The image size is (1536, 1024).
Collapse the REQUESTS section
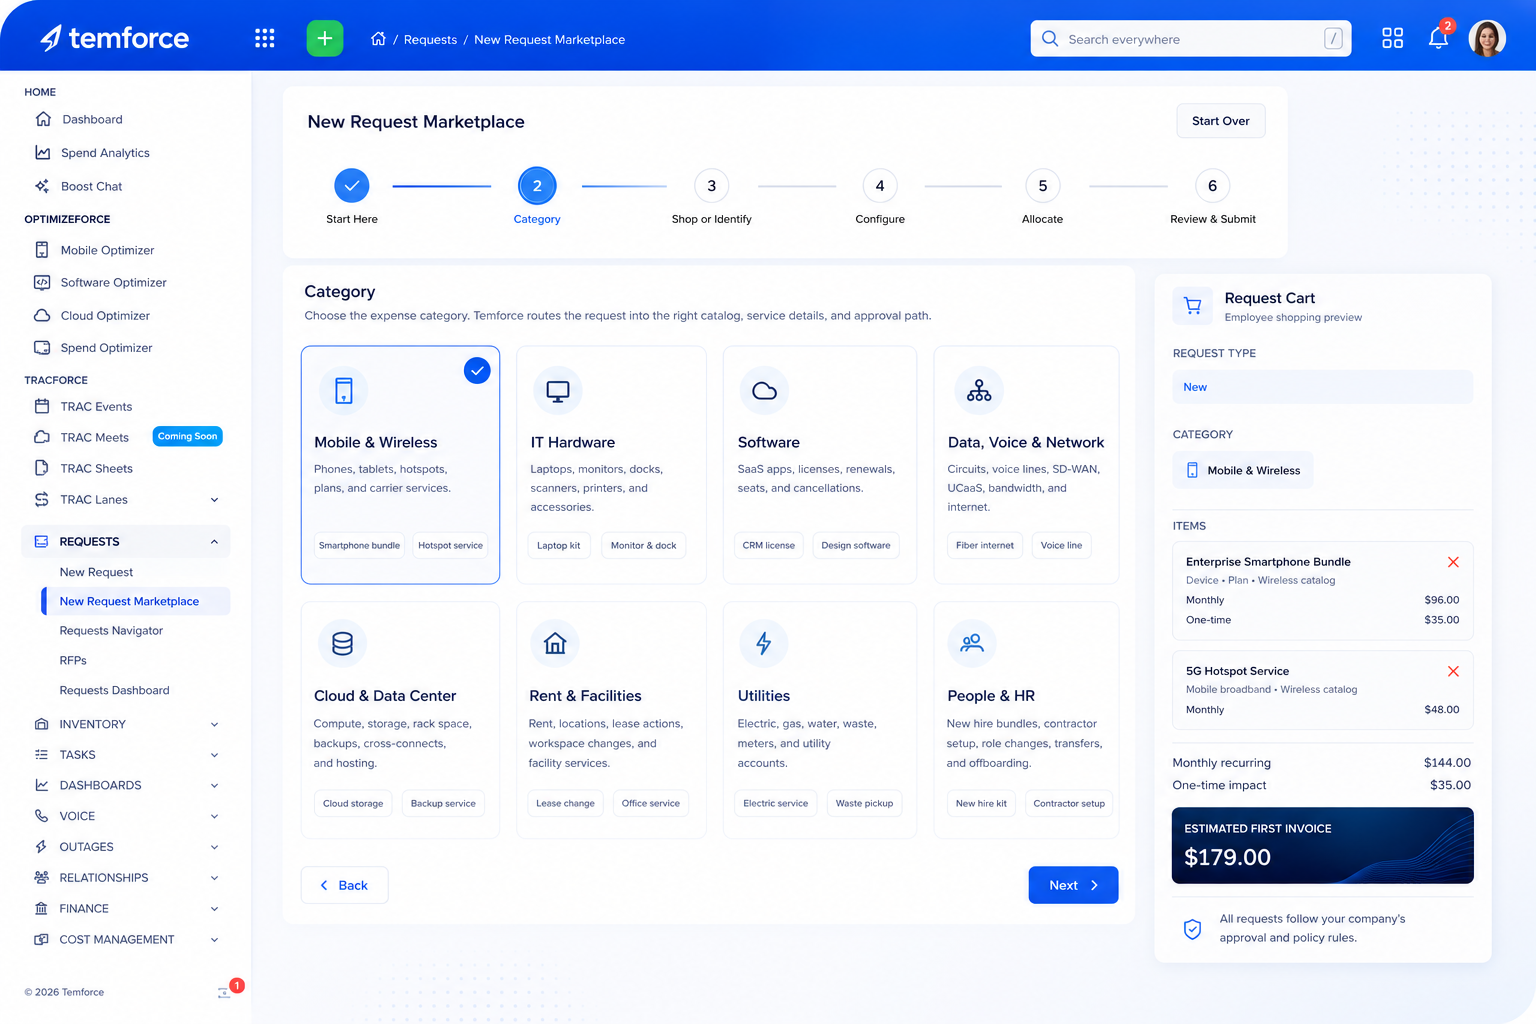point(214,542)
